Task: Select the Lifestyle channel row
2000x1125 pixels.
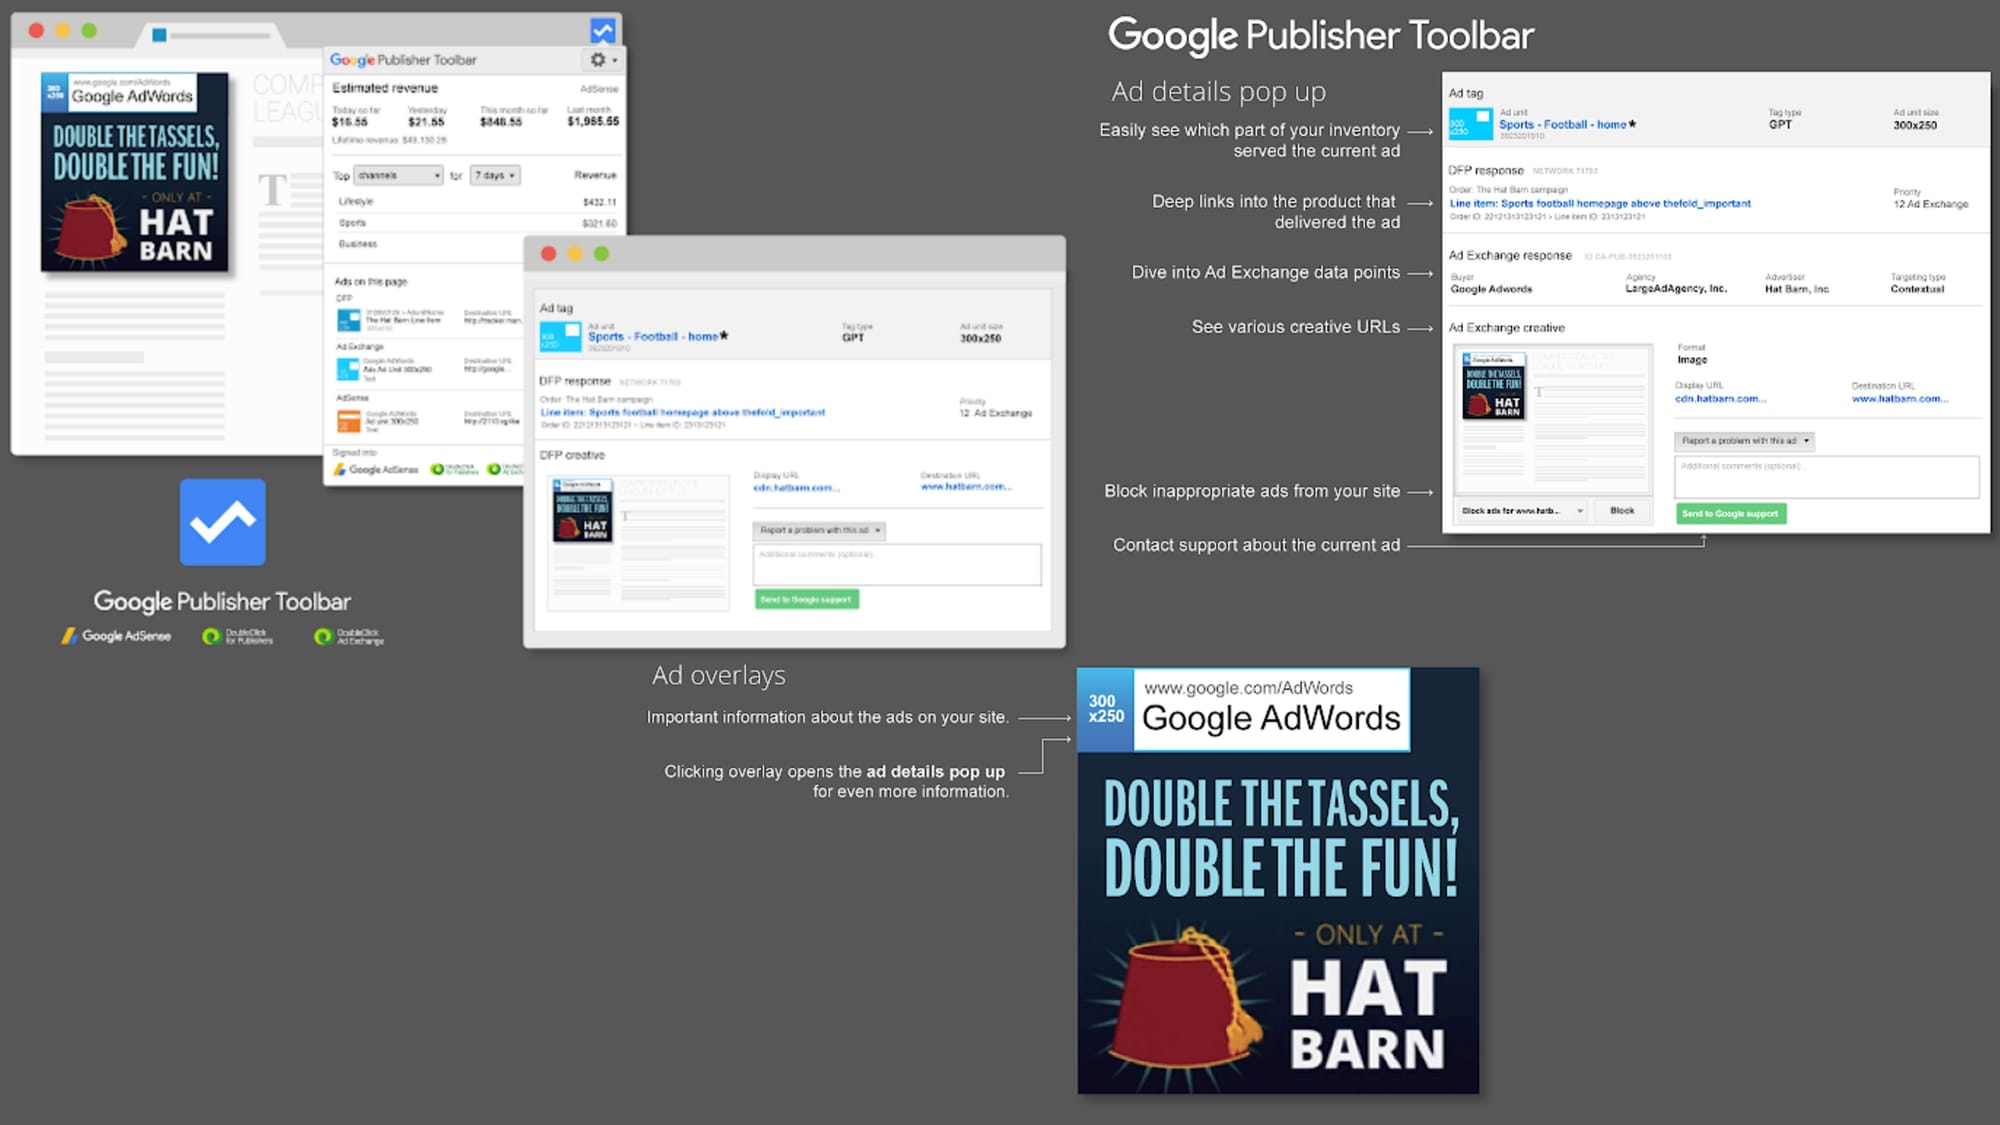Action: (x=477, y=202)
